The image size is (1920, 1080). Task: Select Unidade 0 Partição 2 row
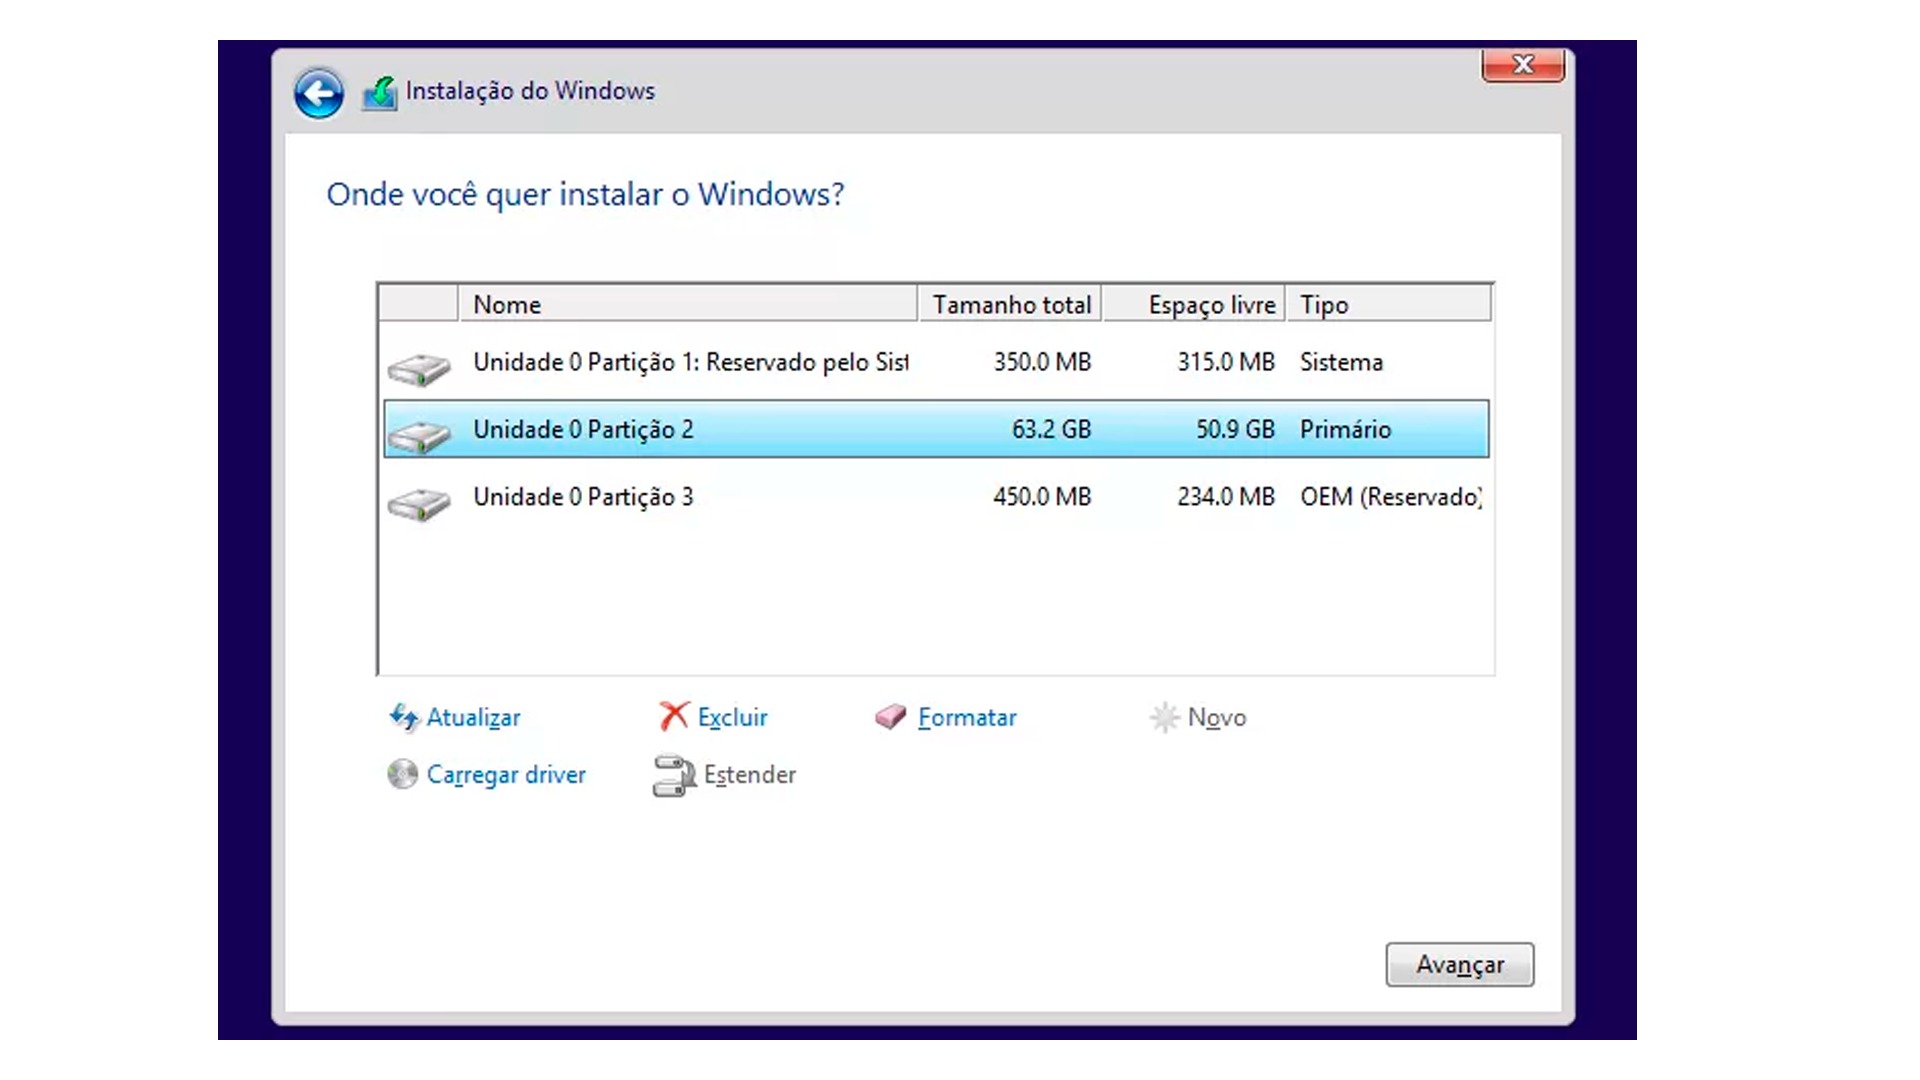(x=936, y=429)
